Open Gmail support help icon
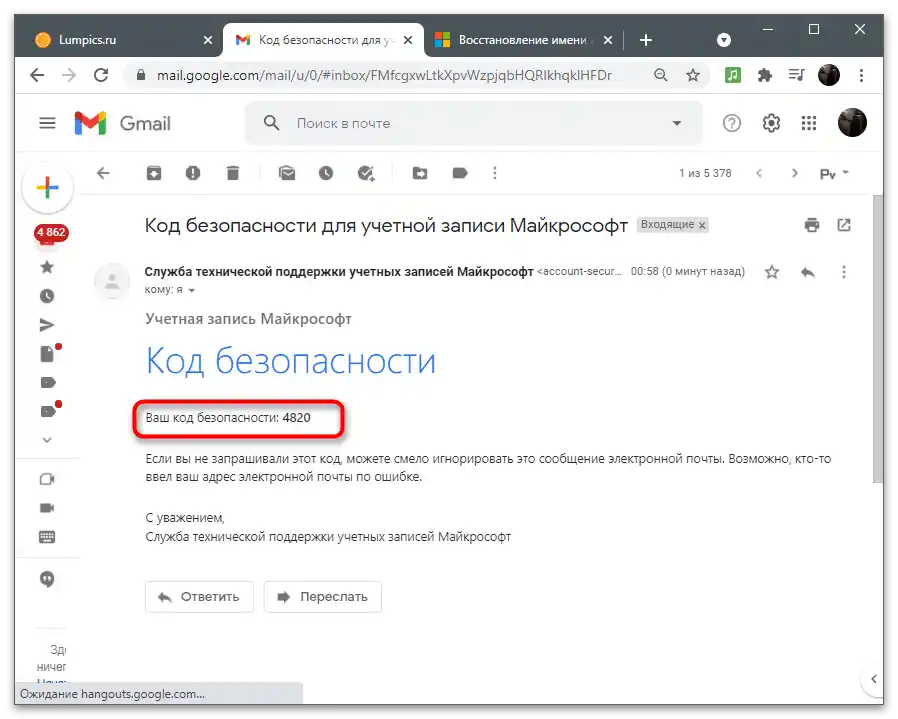 [x=731, y=123]
